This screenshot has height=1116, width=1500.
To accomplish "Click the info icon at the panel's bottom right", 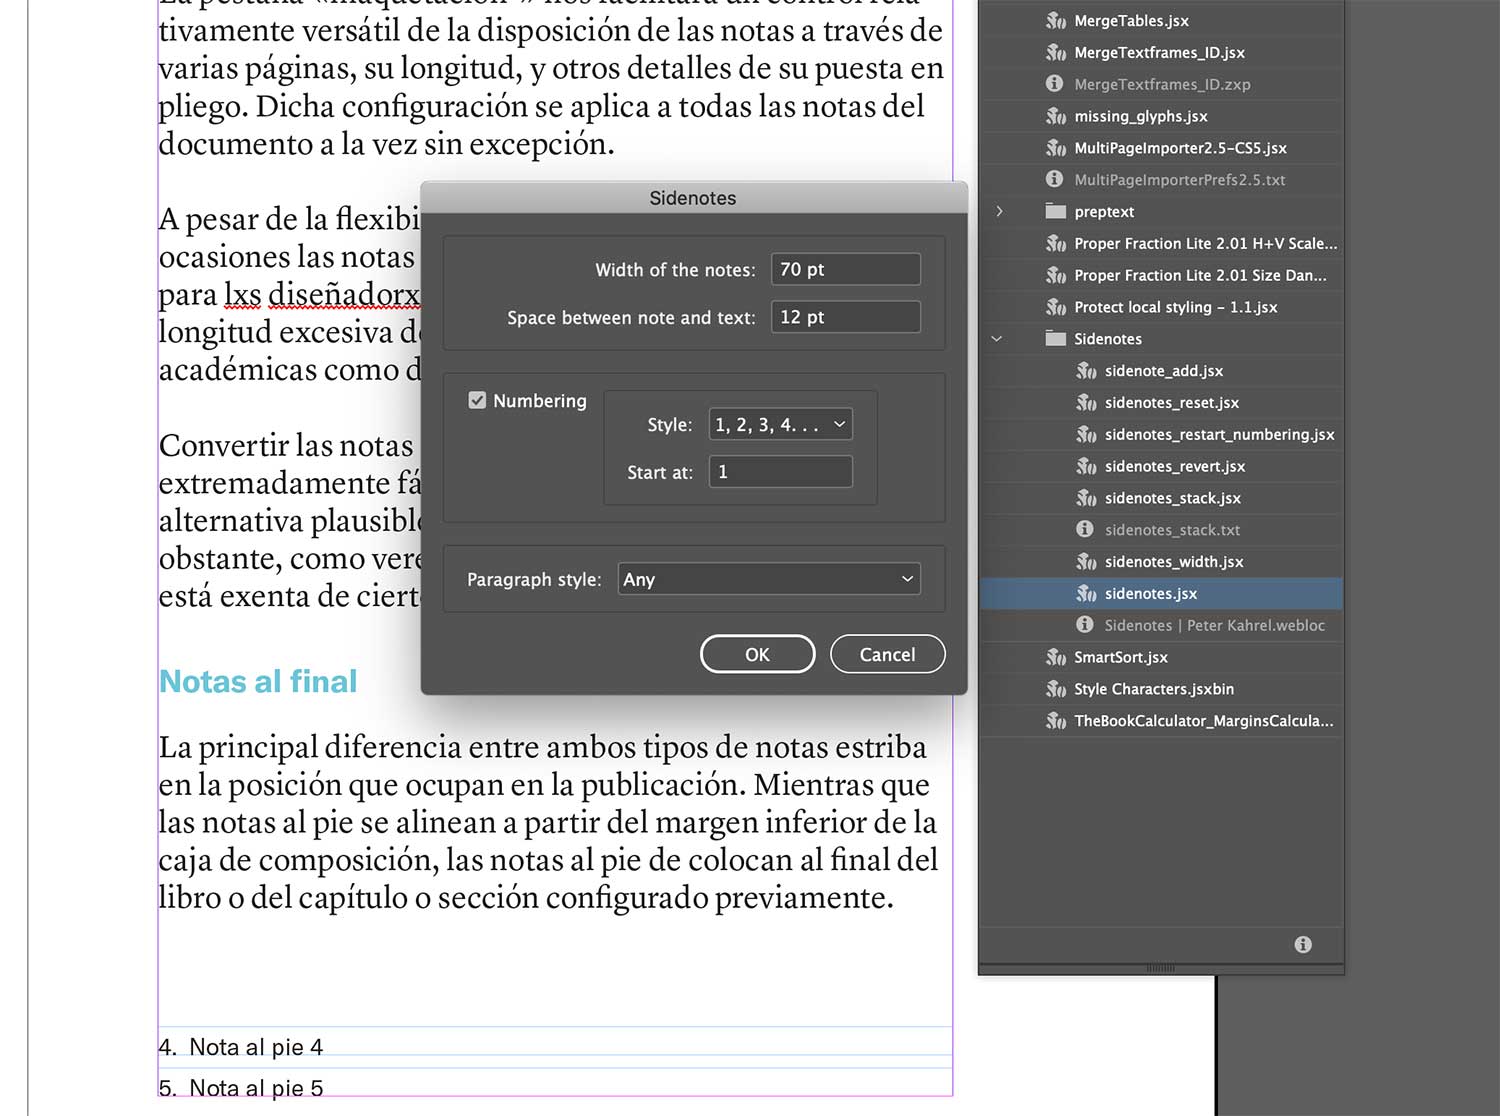I will (1302, 943).
